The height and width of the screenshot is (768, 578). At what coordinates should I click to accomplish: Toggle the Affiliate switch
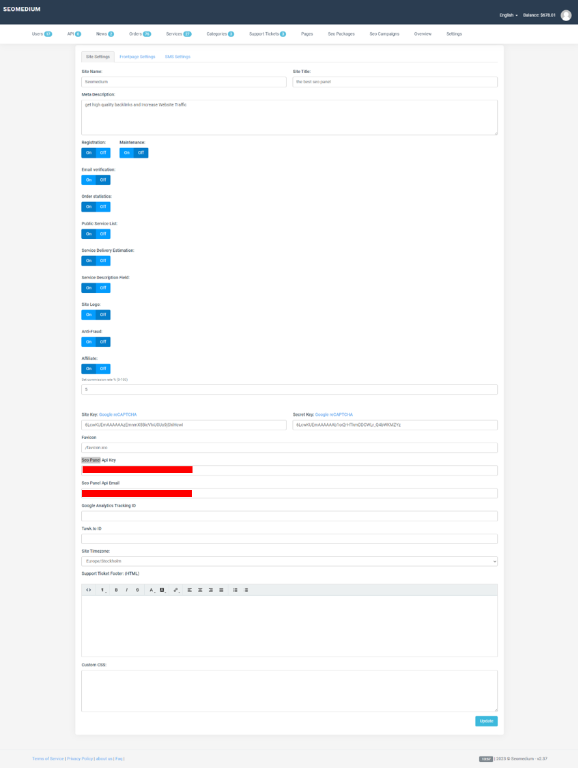coord(96,369)
